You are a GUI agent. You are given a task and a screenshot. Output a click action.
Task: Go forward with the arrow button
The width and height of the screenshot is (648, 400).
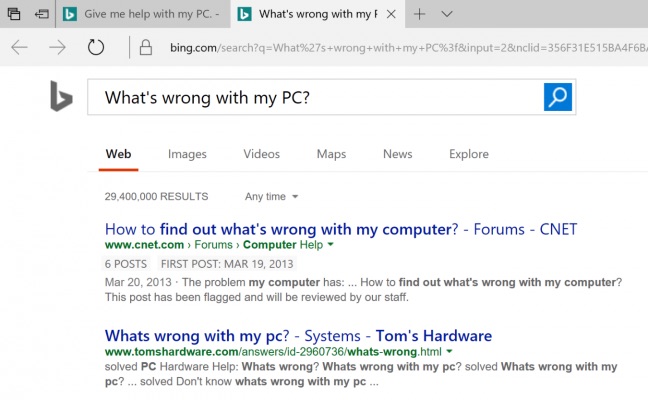[57, 48]
